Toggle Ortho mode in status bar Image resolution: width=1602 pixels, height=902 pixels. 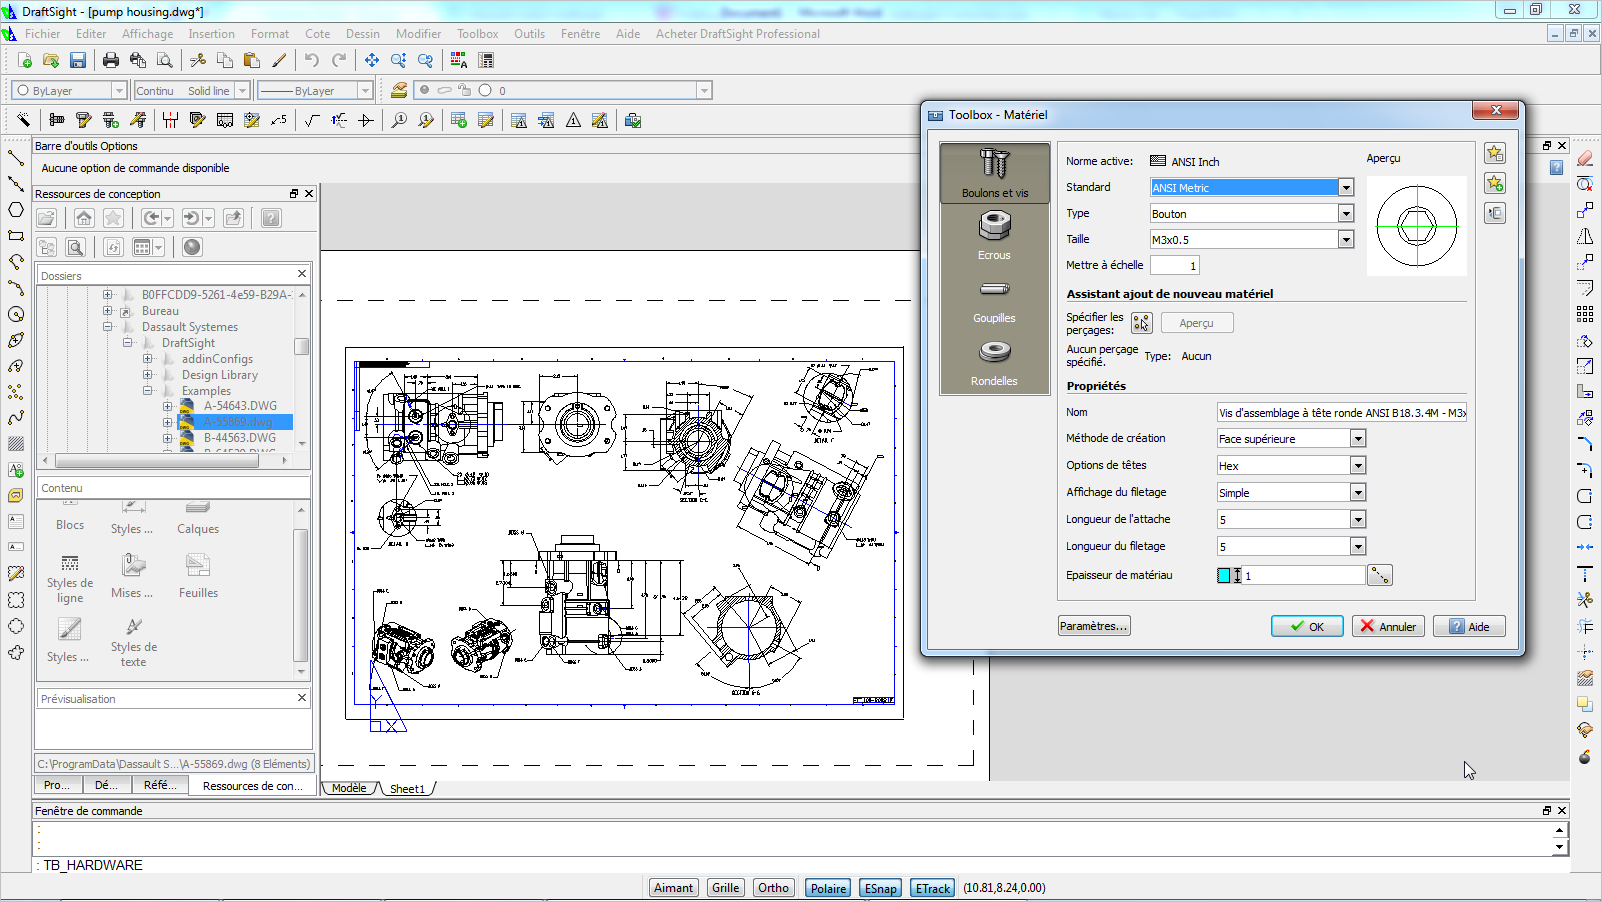point(773,888)
